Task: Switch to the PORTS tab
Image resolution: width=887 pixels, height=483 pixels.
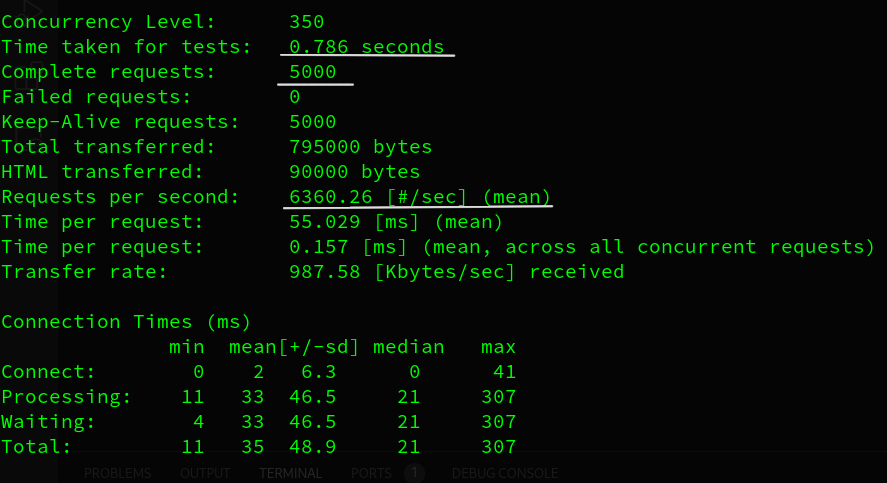Action: [371, 473]
